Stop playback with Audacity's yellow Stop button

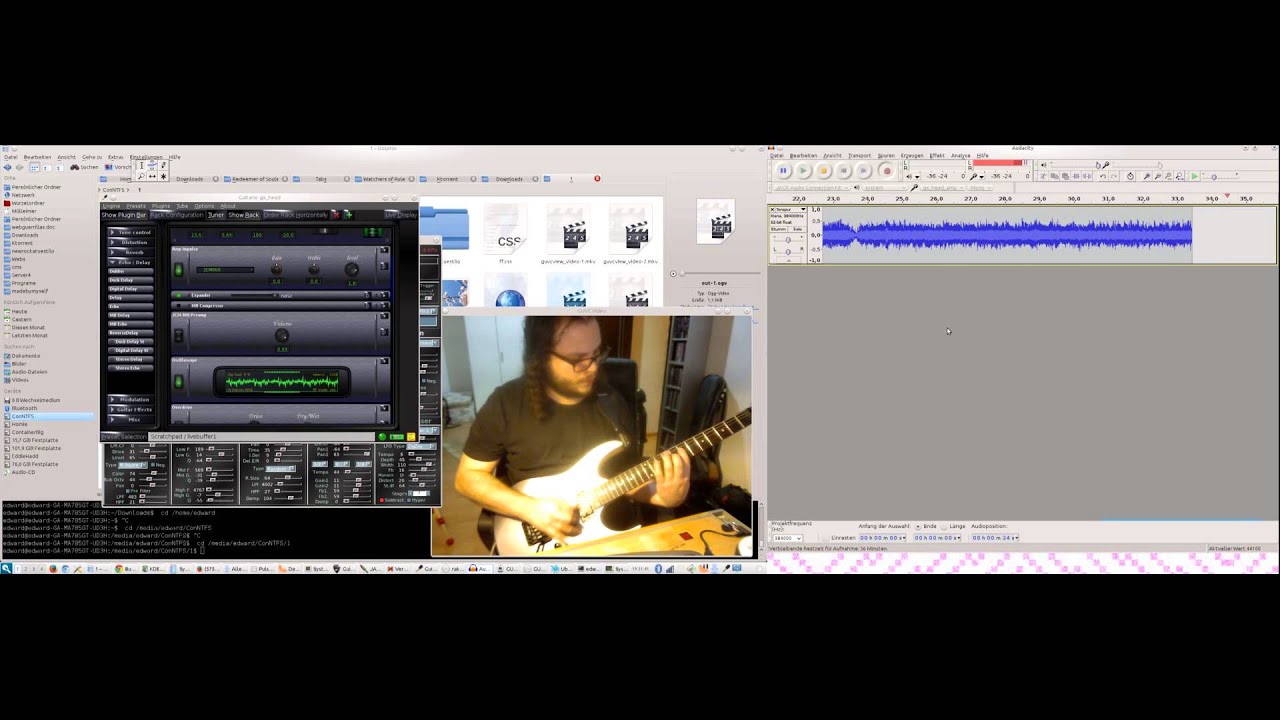[x=824, y=171]
